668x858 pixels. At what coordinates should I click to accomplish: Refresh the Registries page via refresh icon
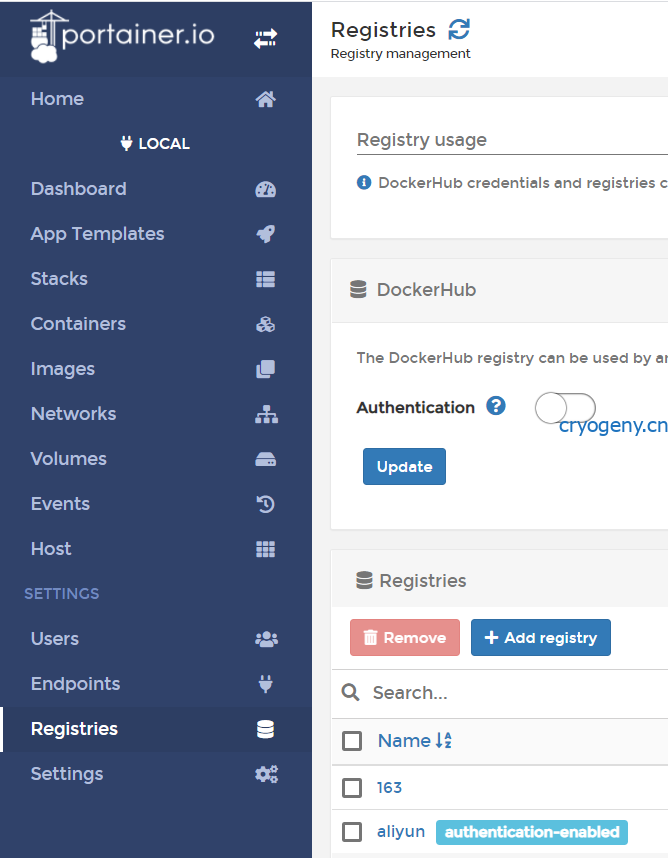tap(459, 30)
